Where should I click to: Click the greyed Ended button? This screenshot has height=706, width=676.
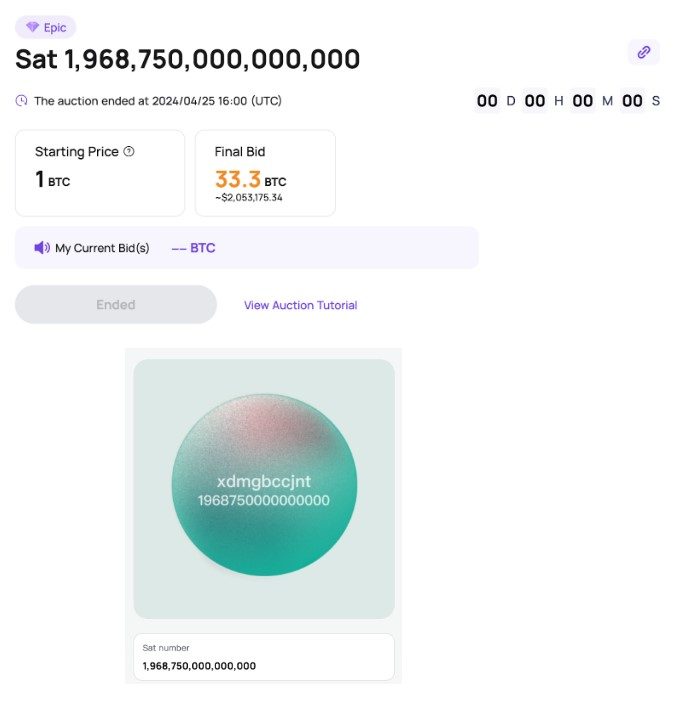point(116,304)
